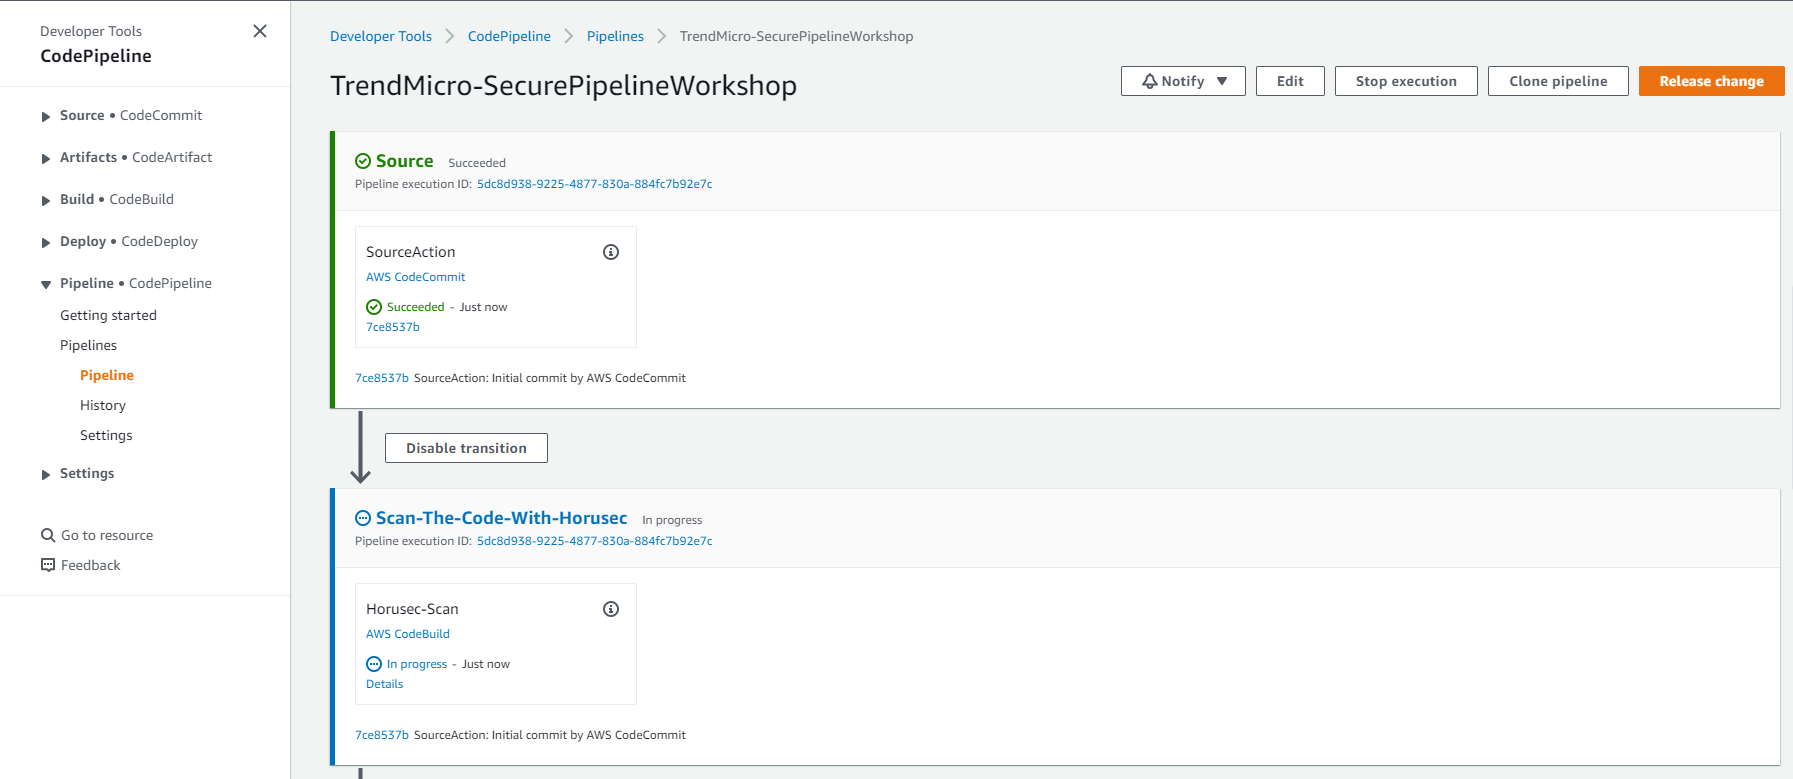This screenshot has width=1793, height=779.
Task: Open the Notify dropdown menu
Action: 1183,81
